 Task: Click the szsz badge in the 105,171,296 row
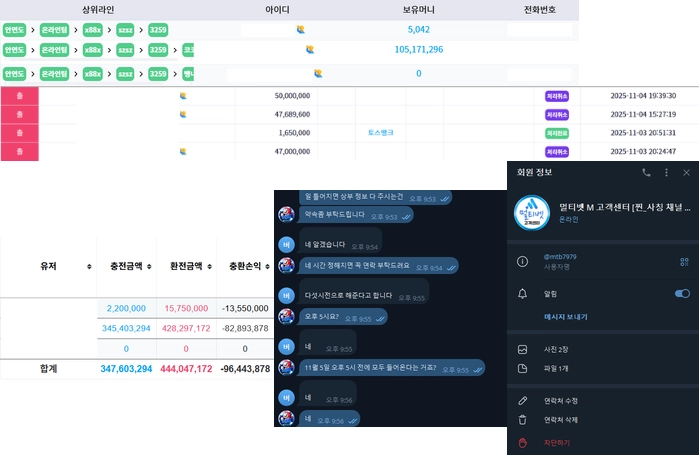(125, 50)
